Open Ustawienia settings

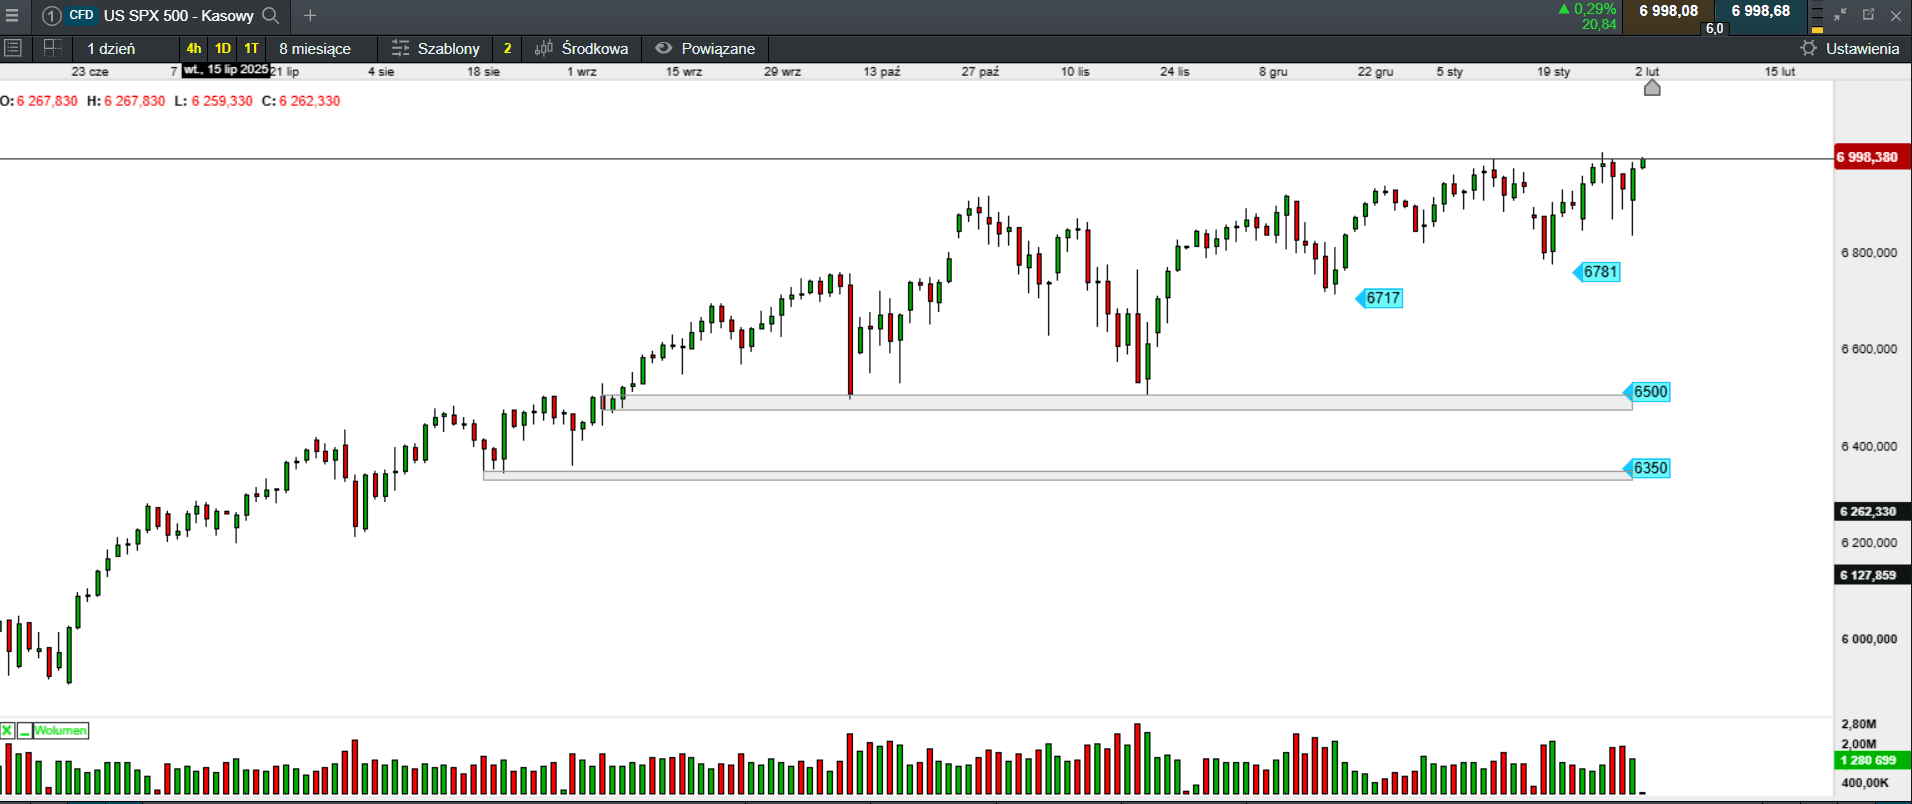point(1850,48)
